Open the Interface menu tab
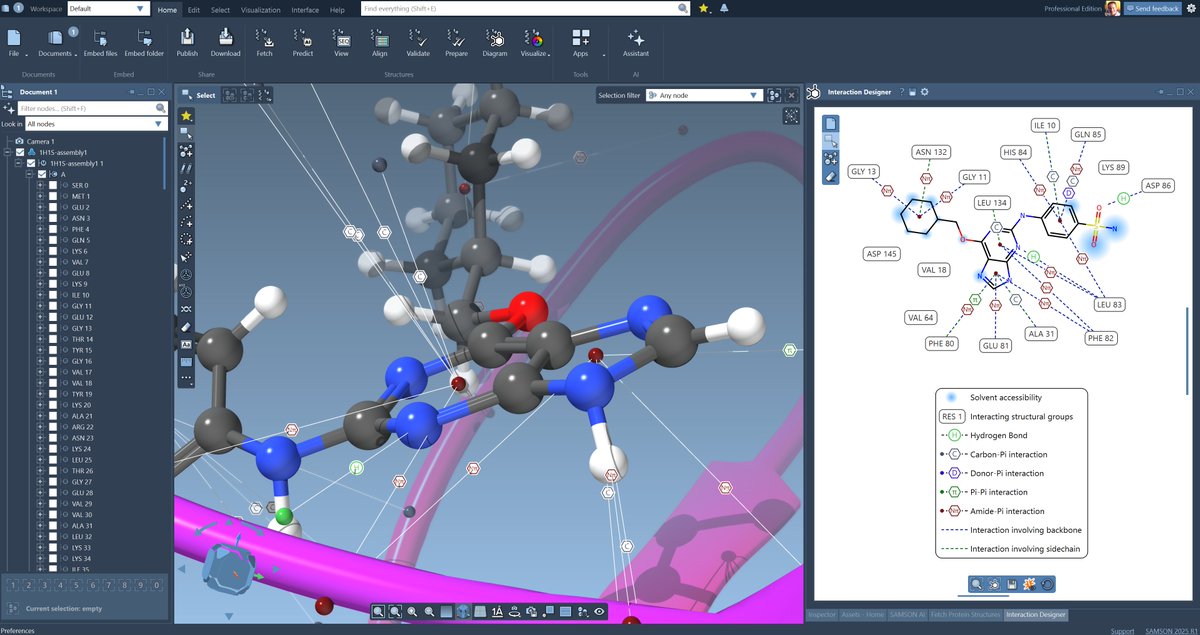 305,9
